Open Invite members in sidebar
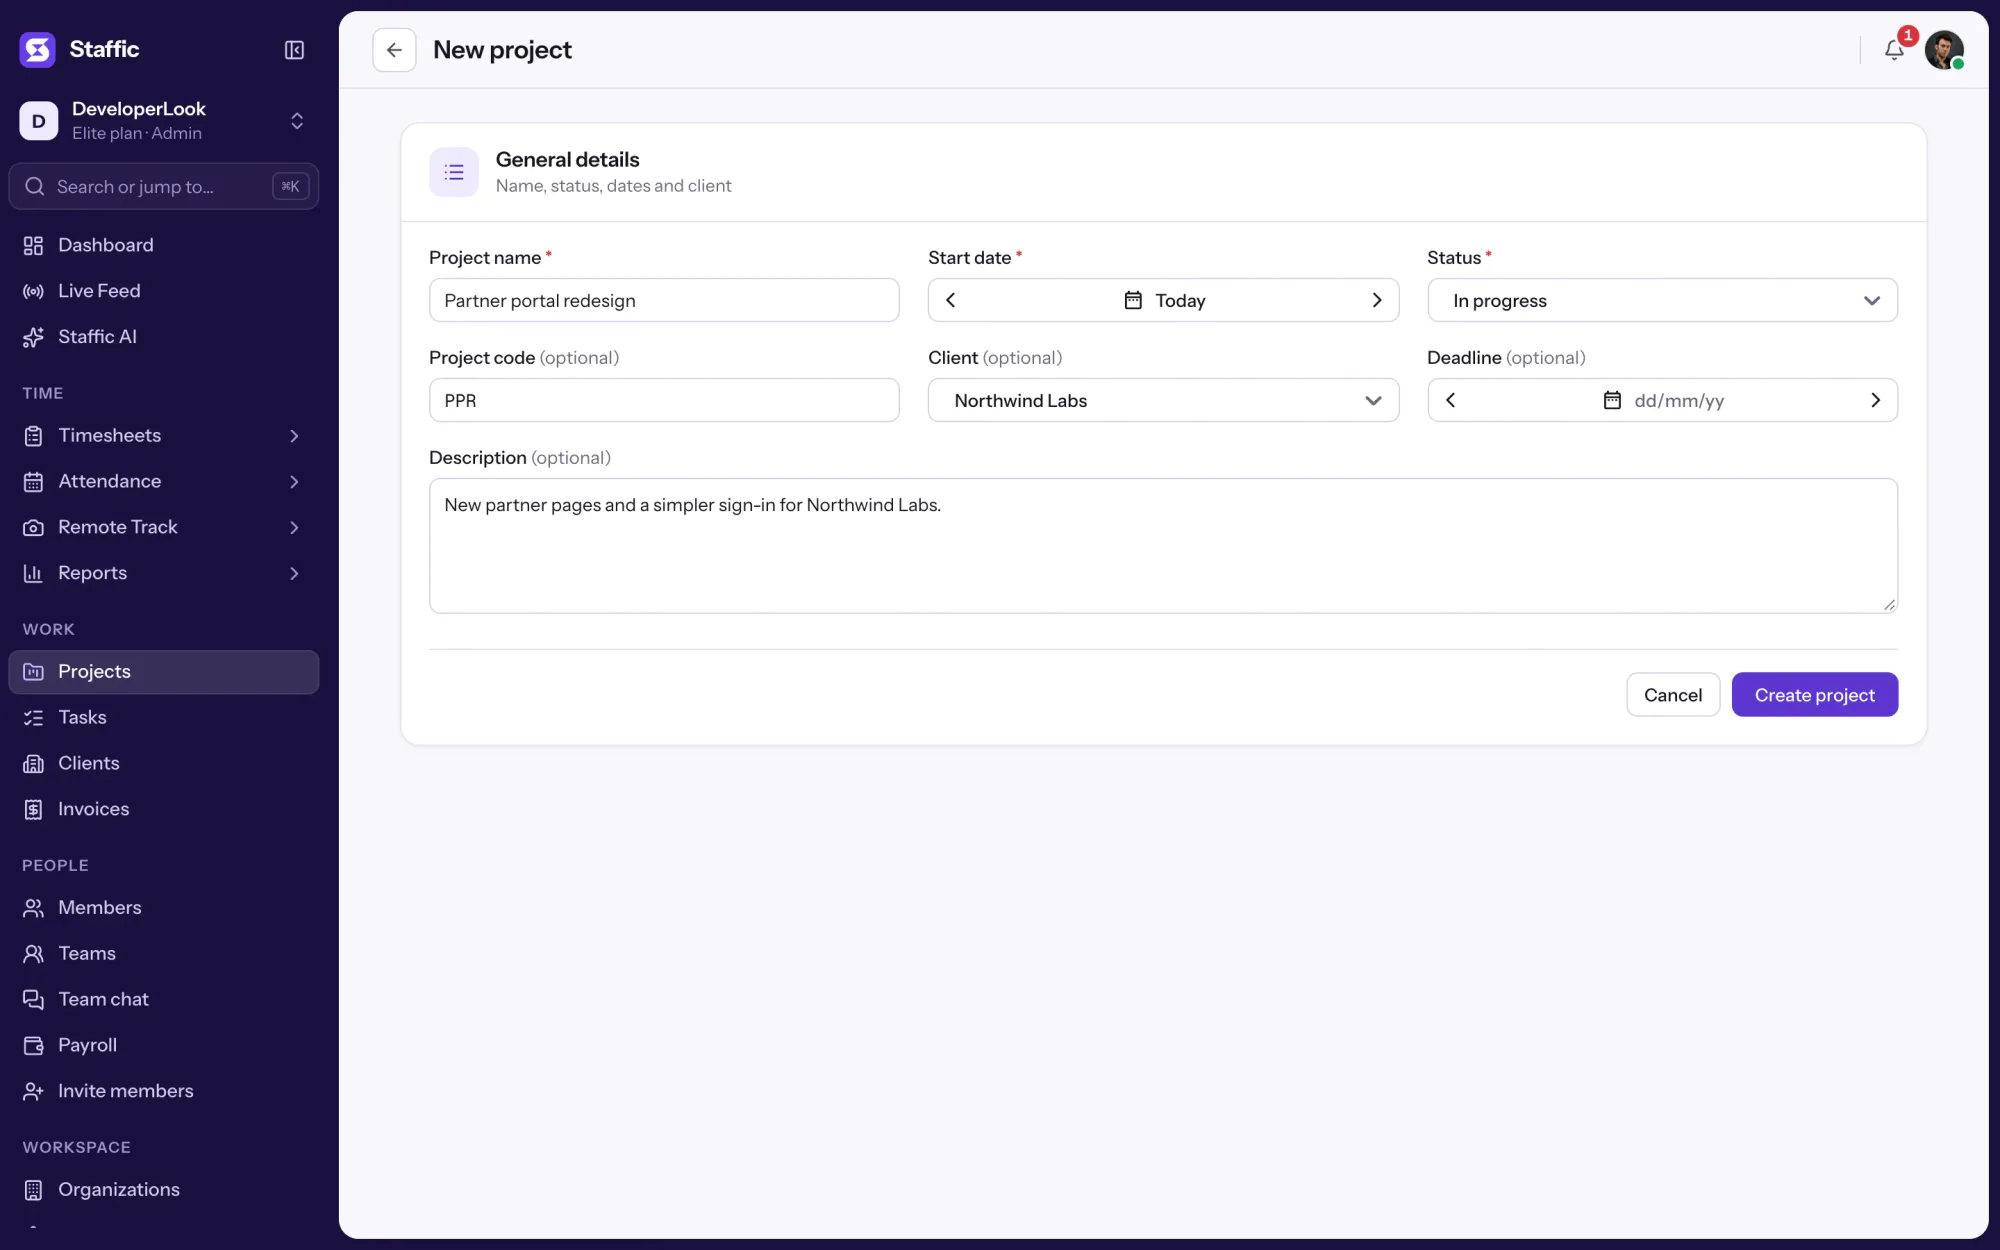Screen dimensions: 2000x1250 pos(164,1091)
